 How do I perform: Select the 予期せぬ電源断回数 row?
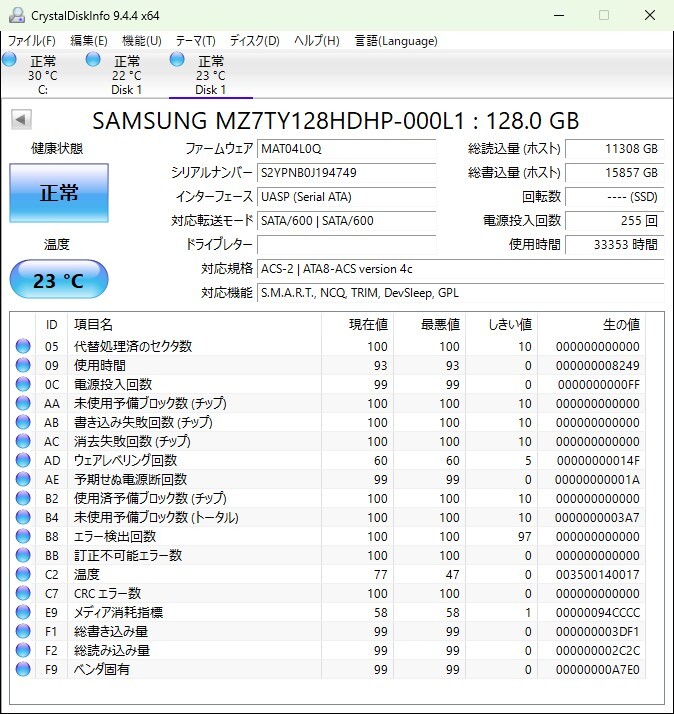pos(327,479)
